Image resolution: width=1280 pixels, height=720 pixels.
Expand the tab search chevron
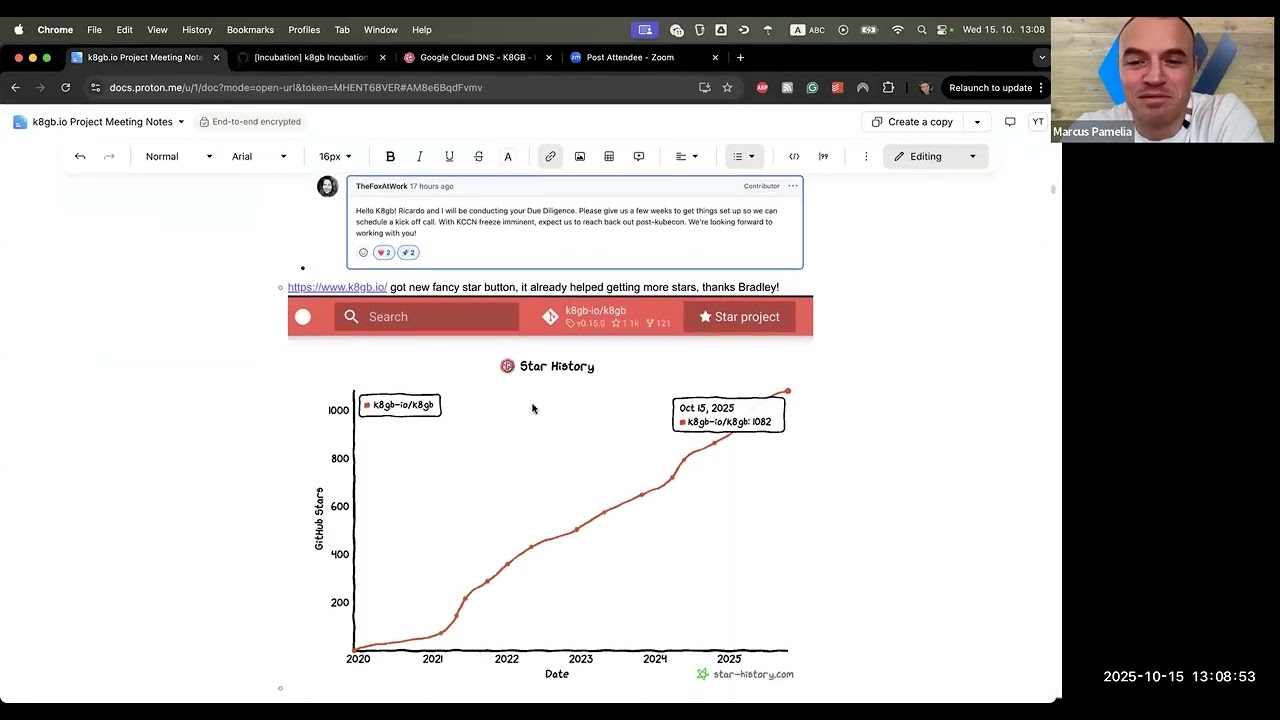[1042, 58]
